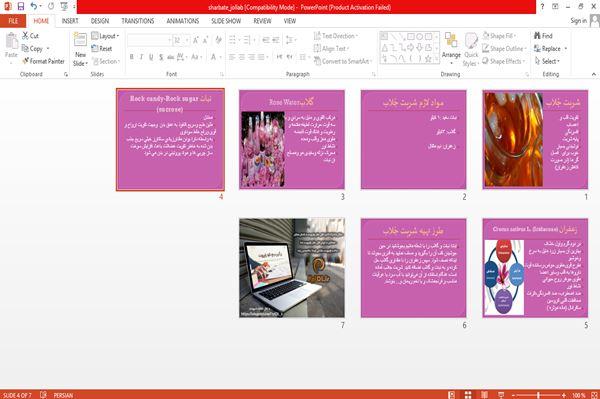Undo the last action
Viewport: 600px width, 399px height.
(34, 6)
